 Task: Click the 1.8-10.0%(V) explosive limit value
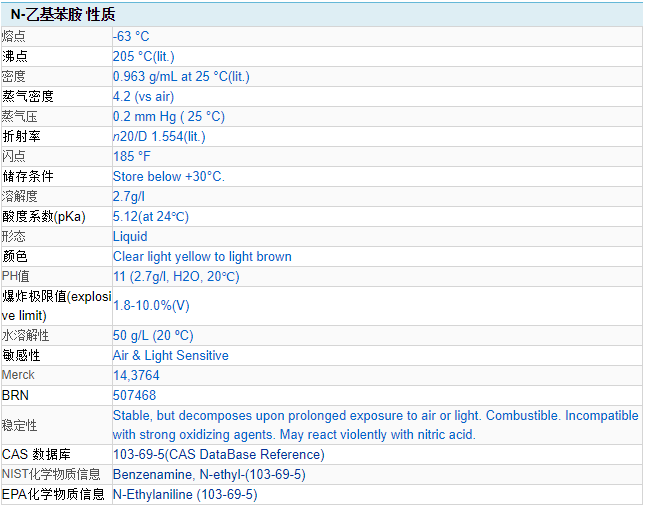[x=151, y=305]
